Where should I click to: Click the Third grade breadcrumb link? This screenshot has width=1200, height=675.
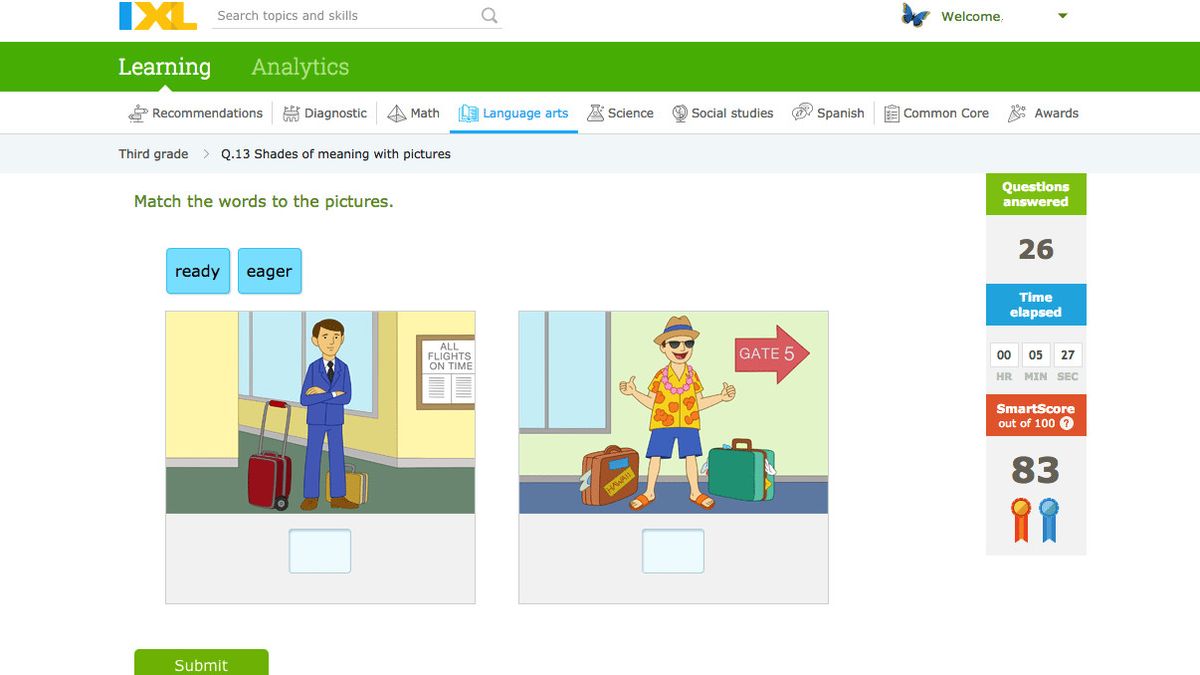(154, 154)
